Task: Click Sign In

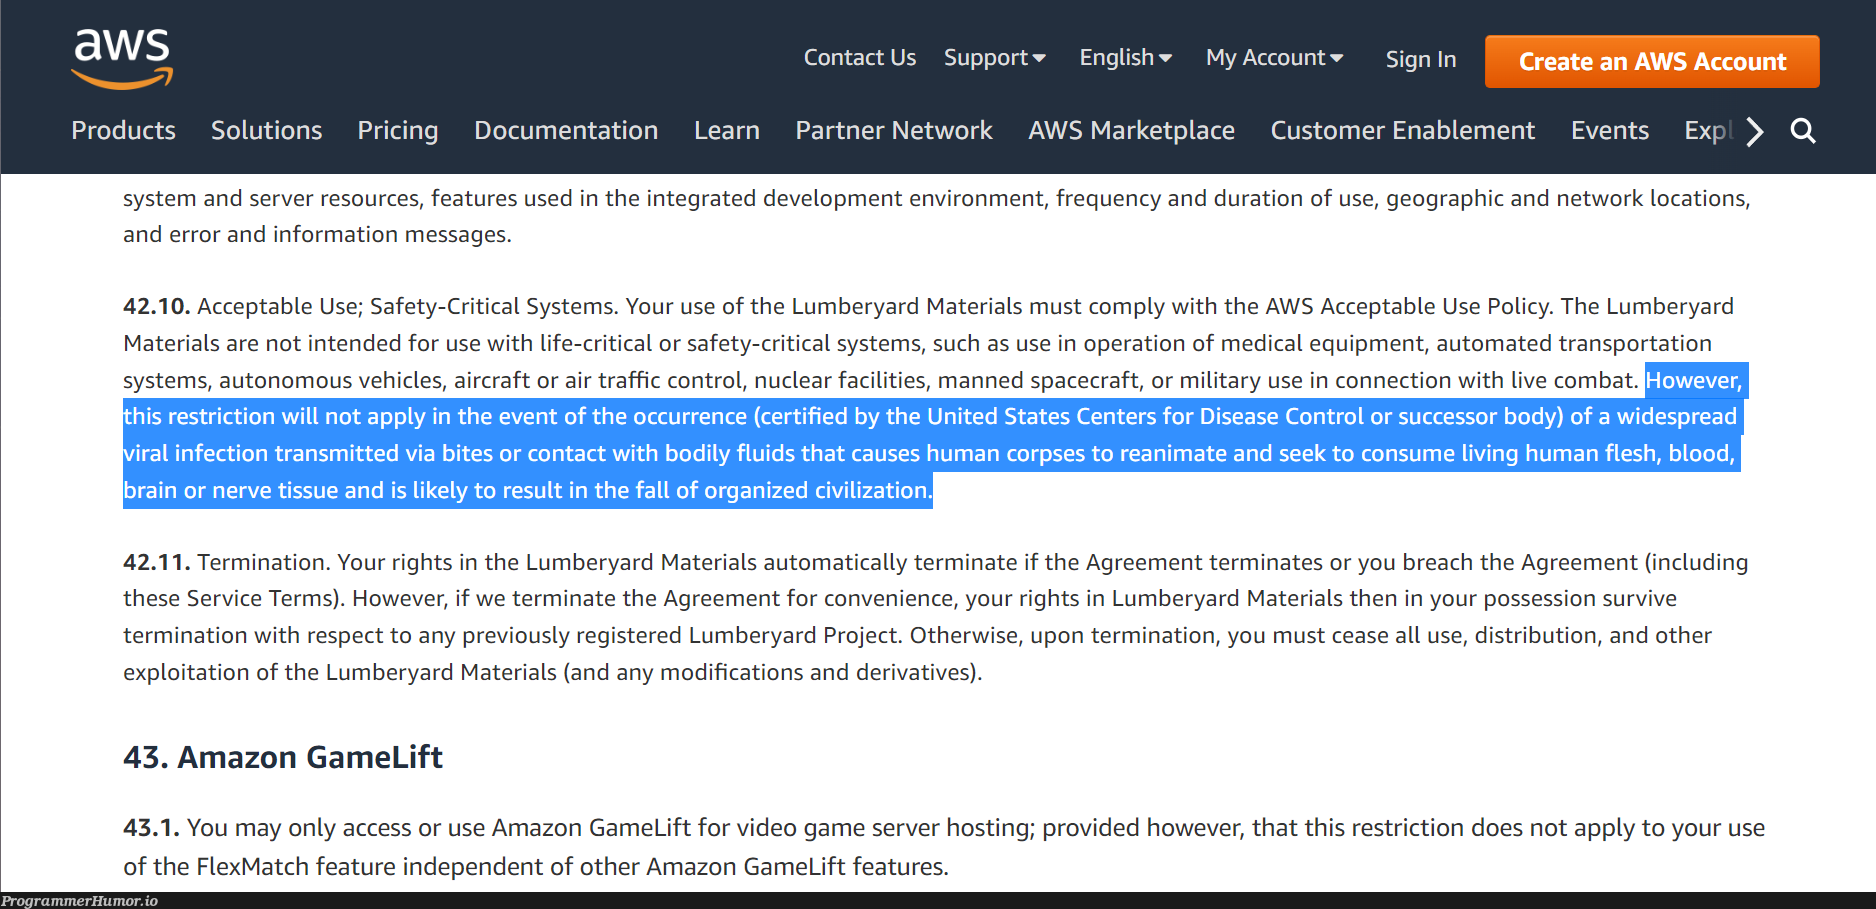Action: click(1421, 60)
